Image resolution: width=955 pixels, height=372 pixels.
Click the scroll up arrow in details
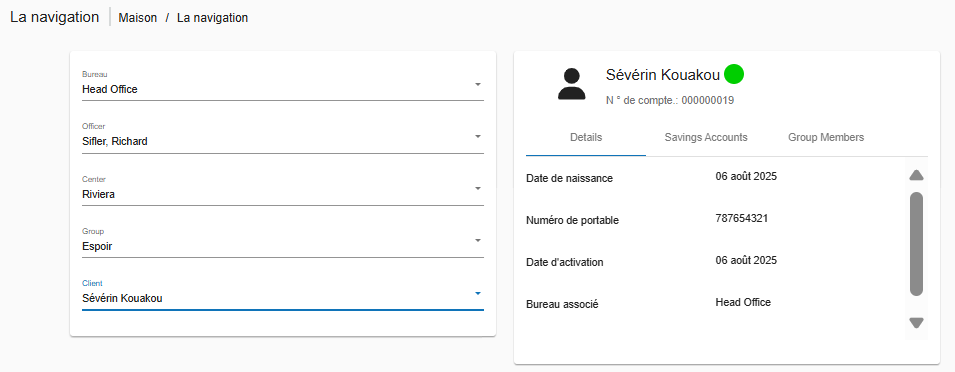[916, 175]
